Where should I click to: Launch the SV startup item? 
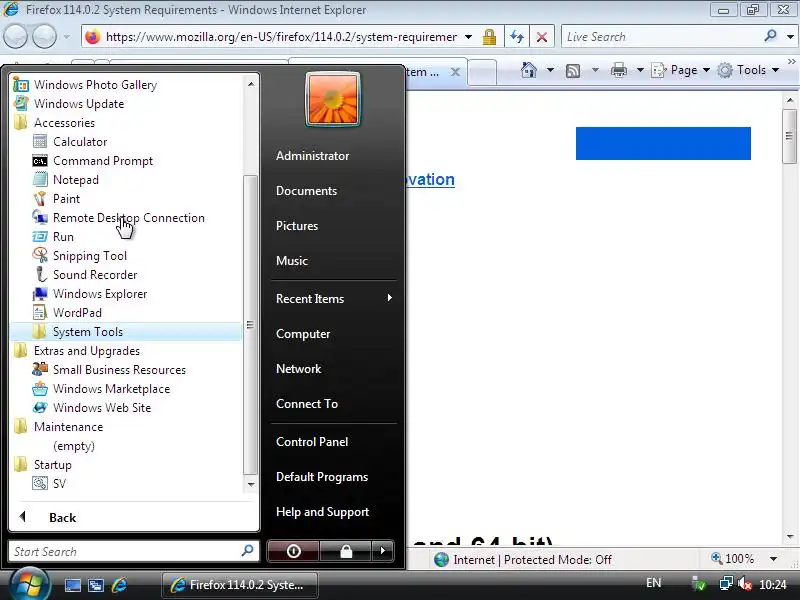point(59,484)
